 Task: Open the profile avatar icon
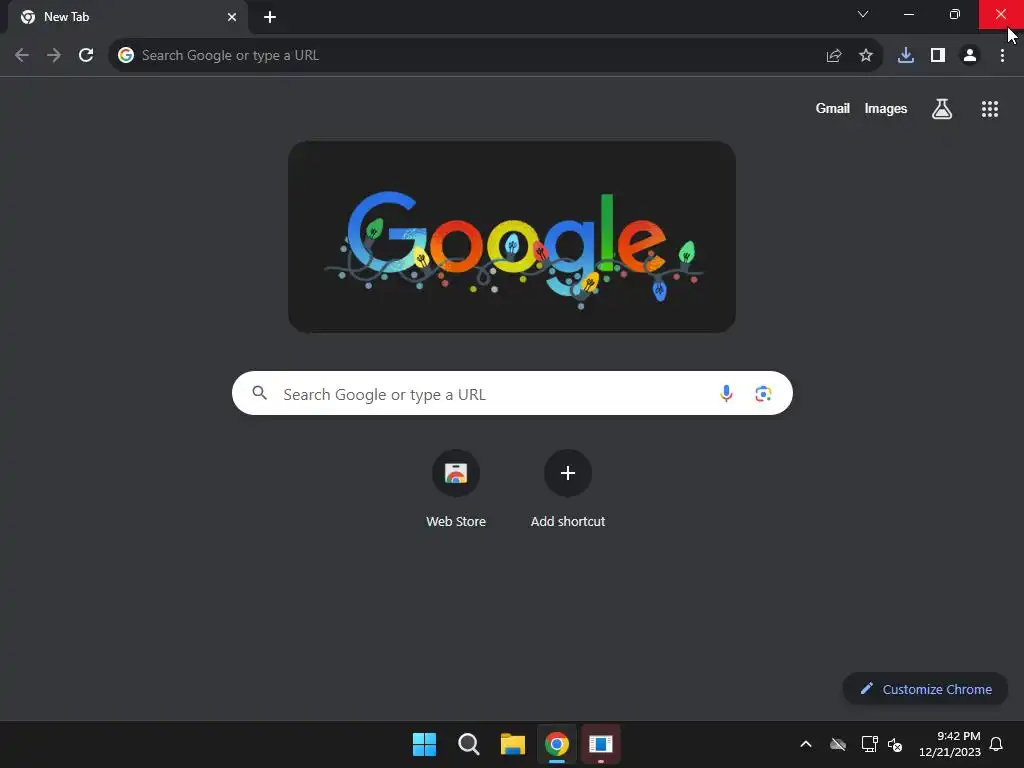click(970, 56)
